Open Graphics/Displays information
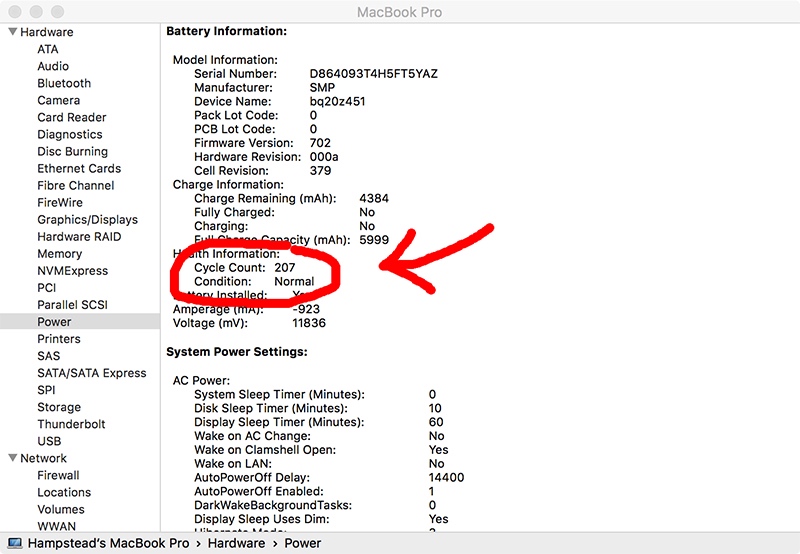 pos(87,219)
